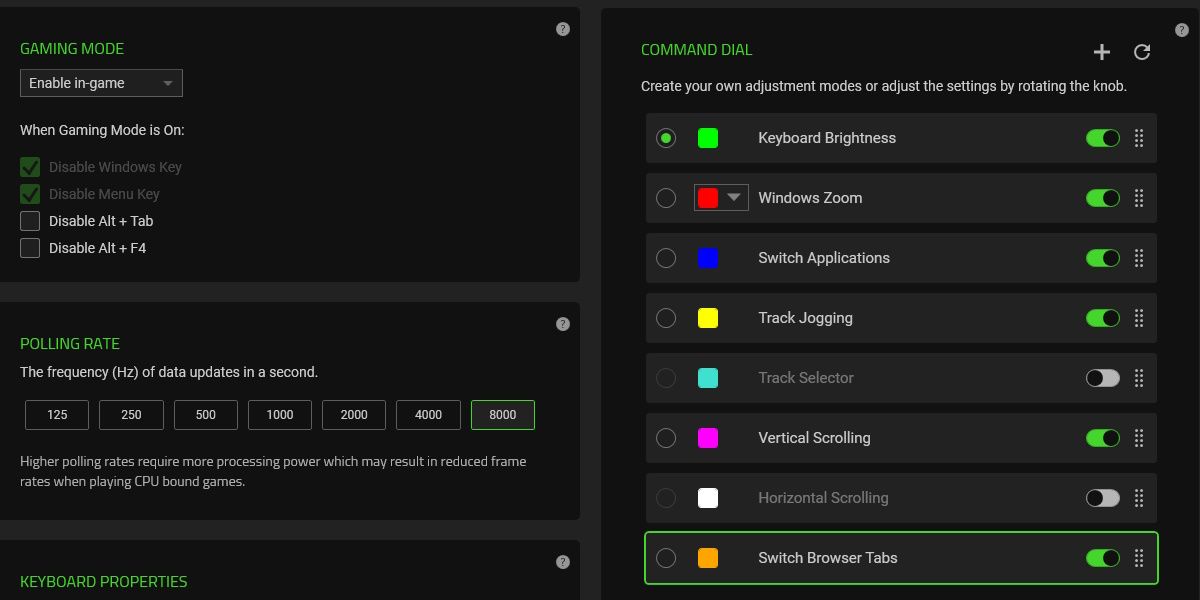The width and height of the screenshot is (1200, 600).
Task: Click the Command Dial reset refresh icon
Action: [1142, 52]
